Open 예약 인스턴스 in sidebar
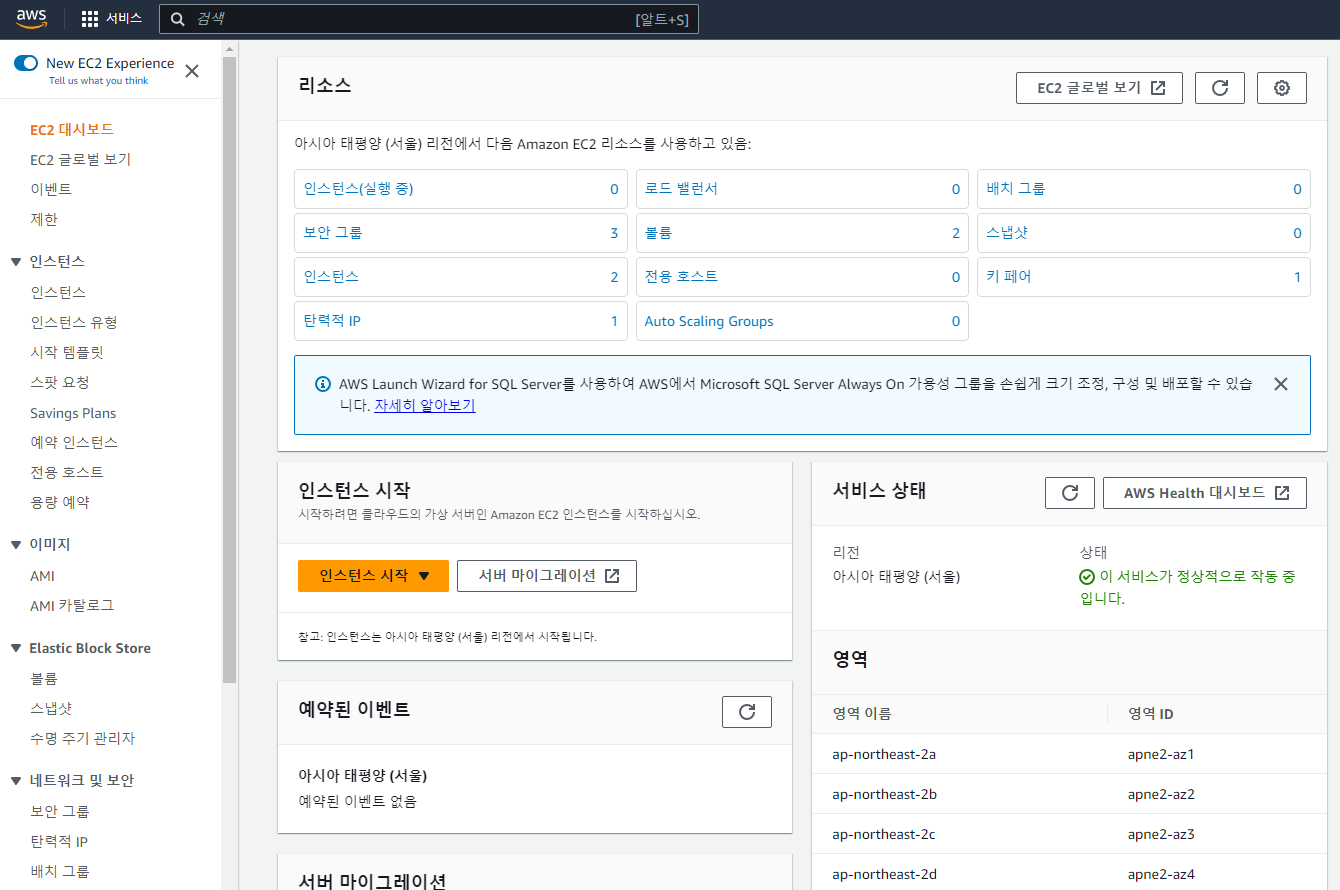Screen dimensions: 1340x890 click(x=74, y=443)
